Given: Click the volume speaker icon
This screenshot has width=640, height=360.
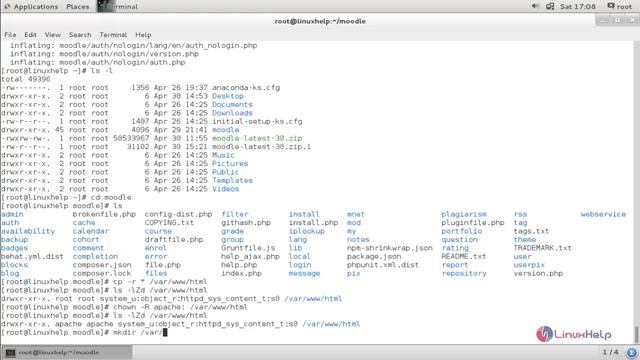Looking at the screenshot, I should click(x=535, y=6).
